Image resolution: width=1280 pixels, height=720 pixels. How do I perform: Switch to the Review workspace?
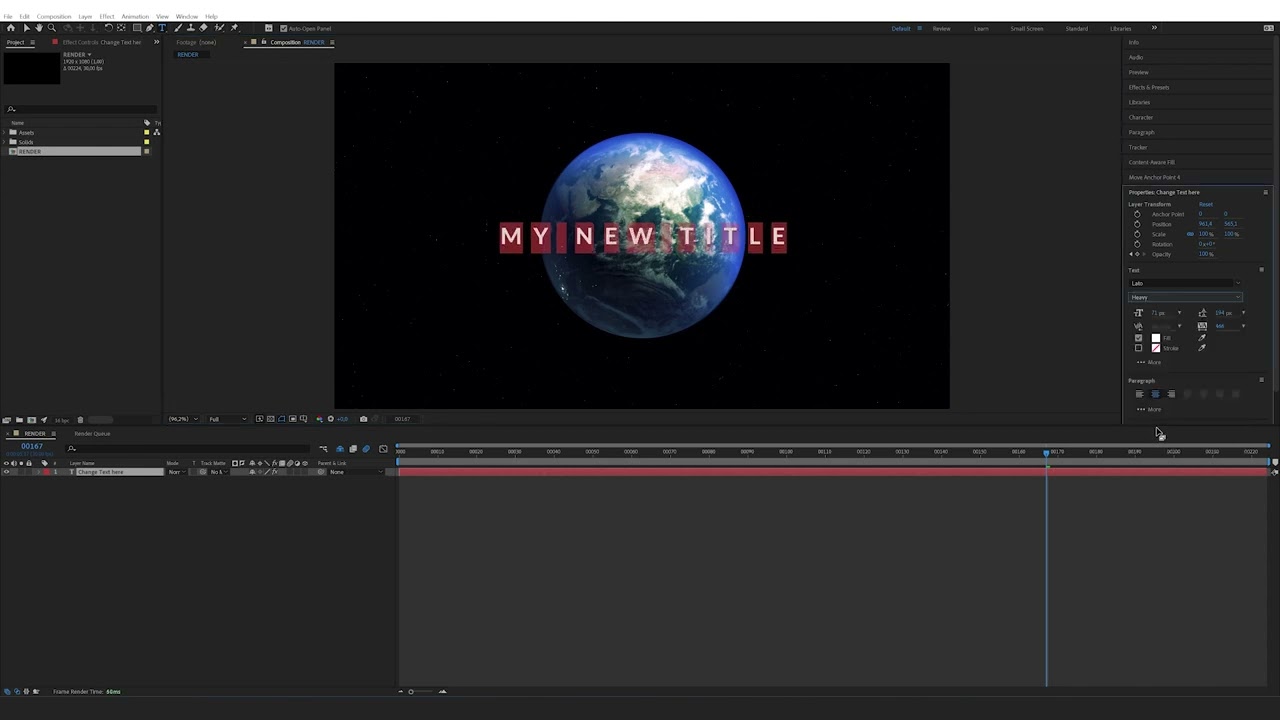pyautogui.click(x=942, y=28)
